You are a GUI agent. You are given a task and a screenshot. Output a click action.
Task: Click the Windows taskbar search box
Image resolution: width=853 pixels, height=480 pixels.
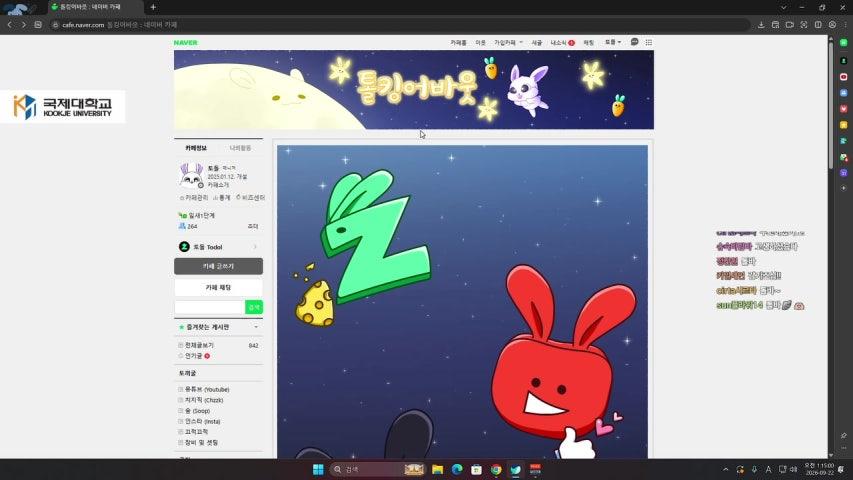click(377, 469)
